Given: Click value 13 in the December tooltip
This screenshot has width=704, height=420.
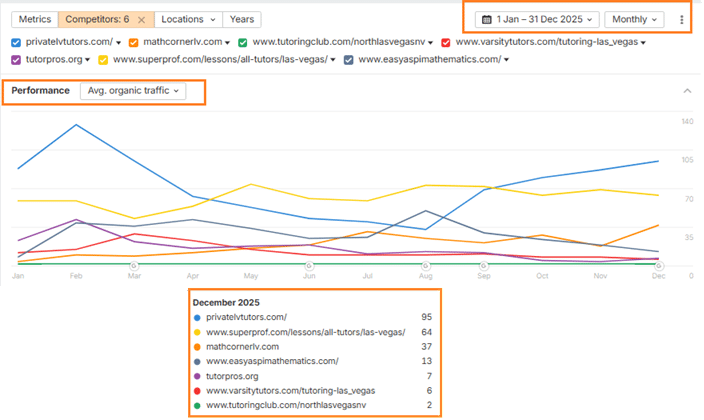Looking at the screenshot, I should [x=427, y=361].
